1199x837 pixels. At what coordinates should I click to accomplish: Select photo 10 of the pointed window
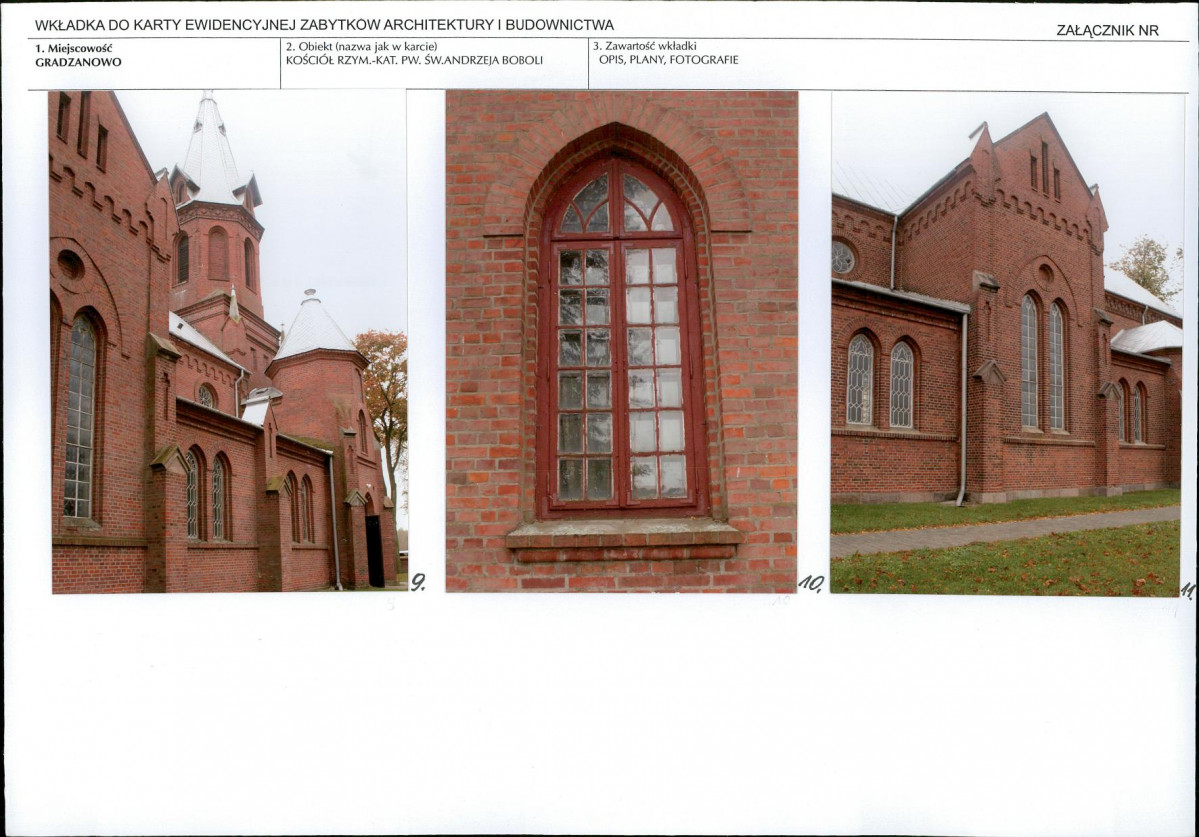(x=620, y=340)
